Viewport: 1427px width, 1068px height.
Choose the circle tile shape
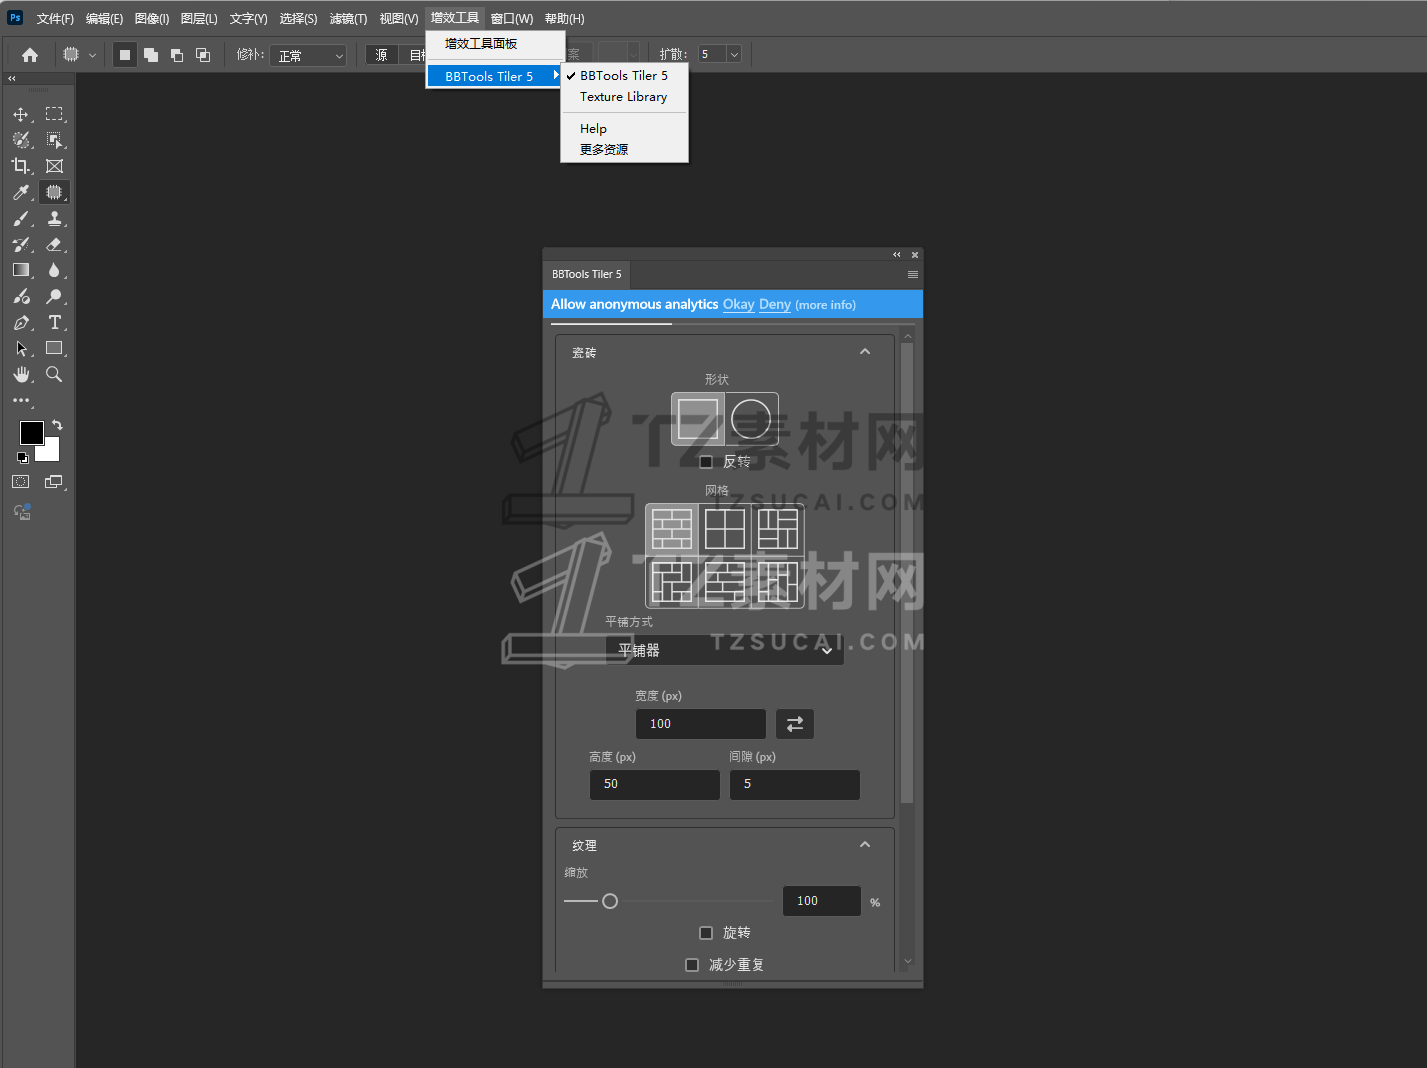click(751, 419)
